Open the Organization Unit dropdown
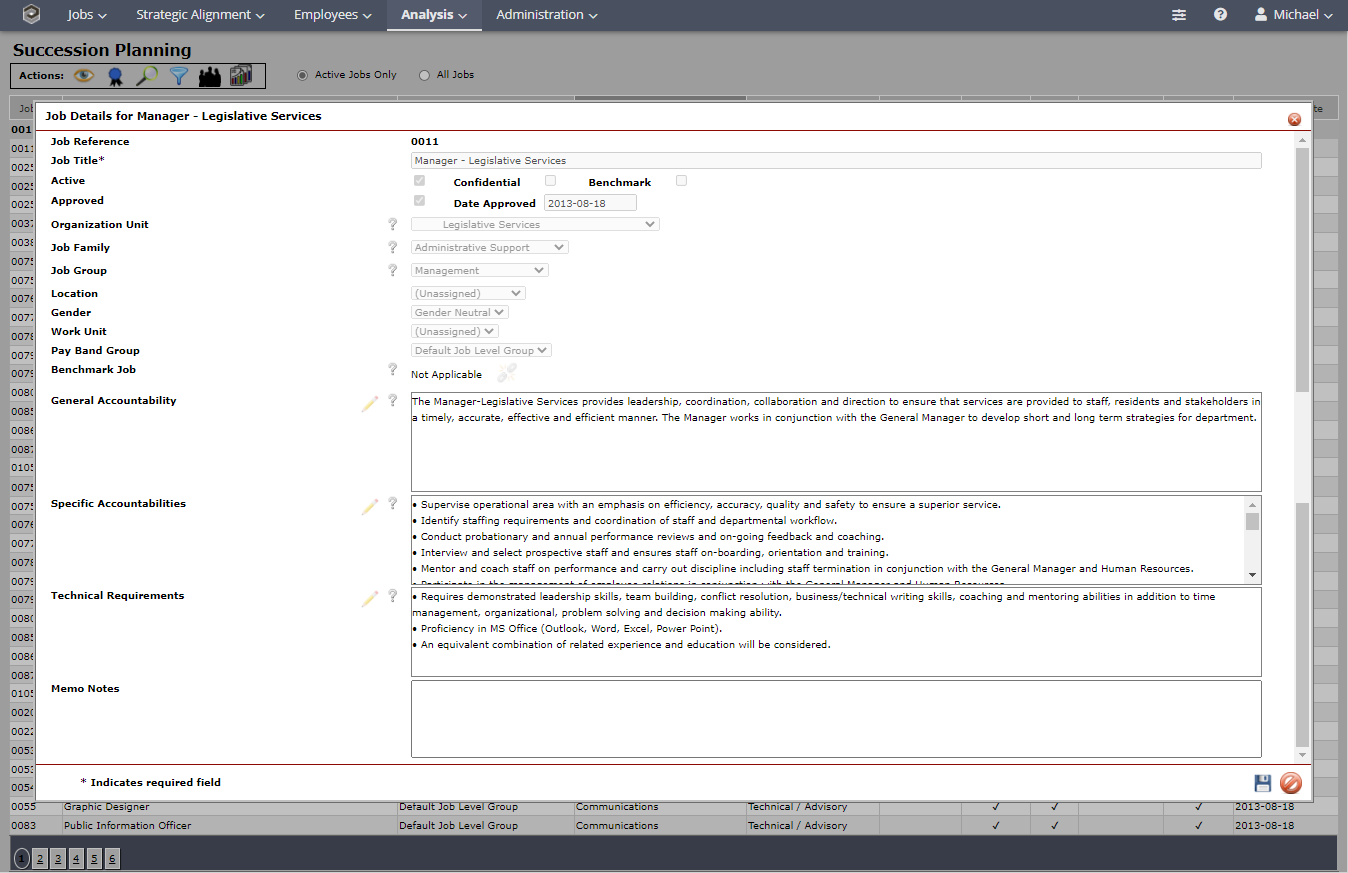1348x873 pixels. click(x=535, y=225)
